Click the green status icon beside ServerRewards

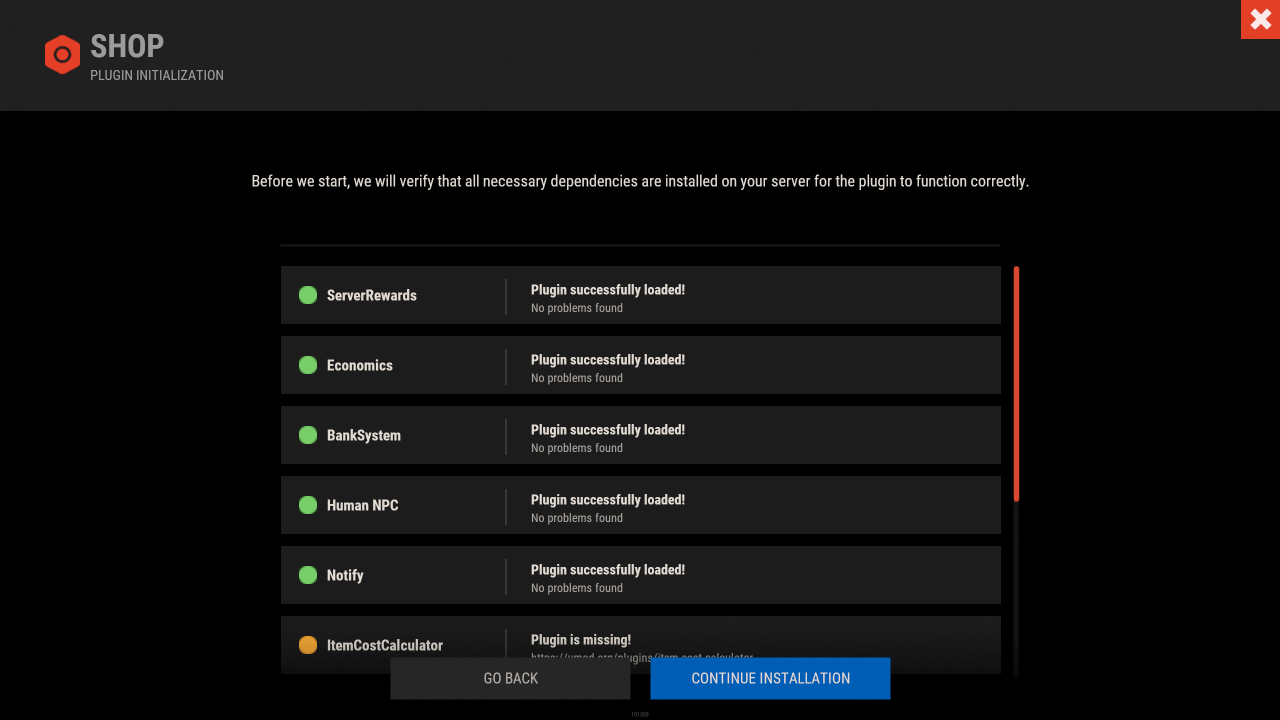click(307, 295)
